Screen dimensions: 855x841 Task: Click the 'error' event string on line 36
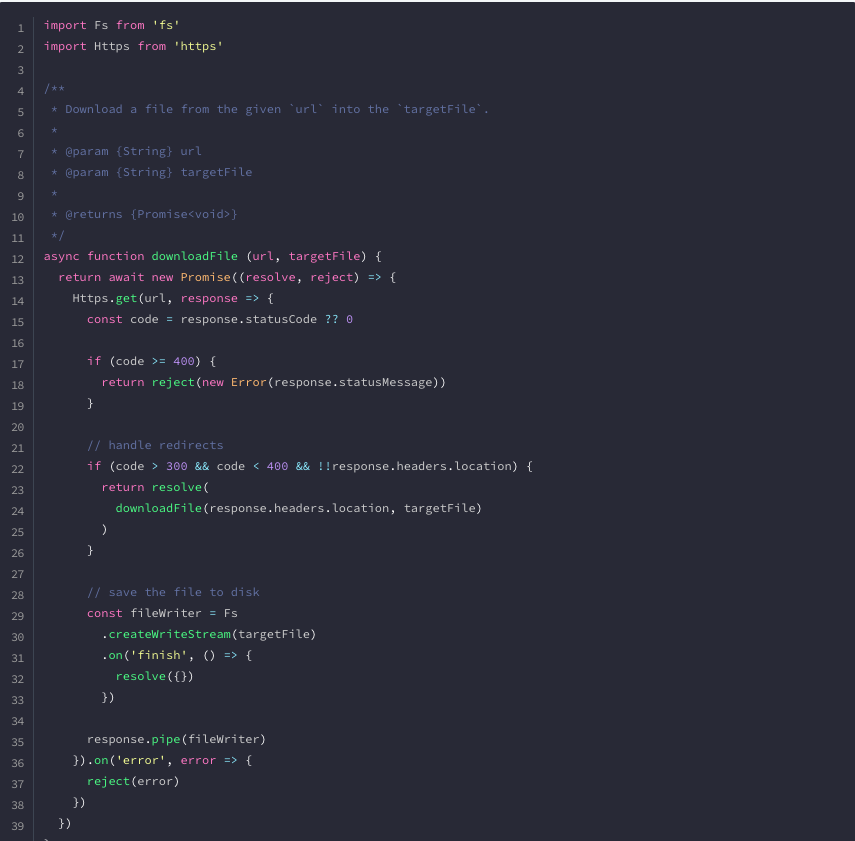click(141, 760)
